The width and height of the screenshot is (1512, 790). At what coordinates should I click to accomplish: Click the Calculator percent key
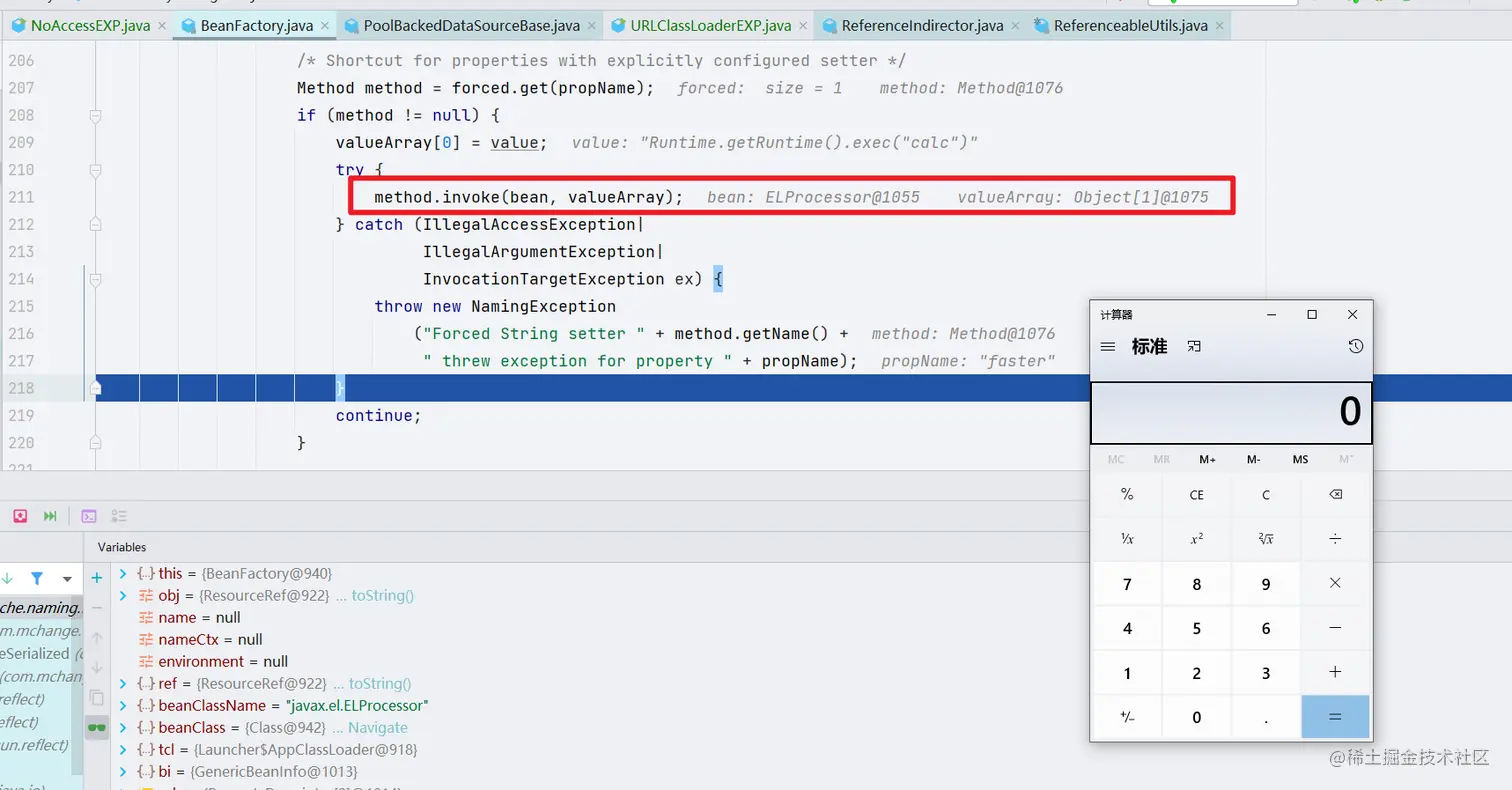(x=1127, y=495)
